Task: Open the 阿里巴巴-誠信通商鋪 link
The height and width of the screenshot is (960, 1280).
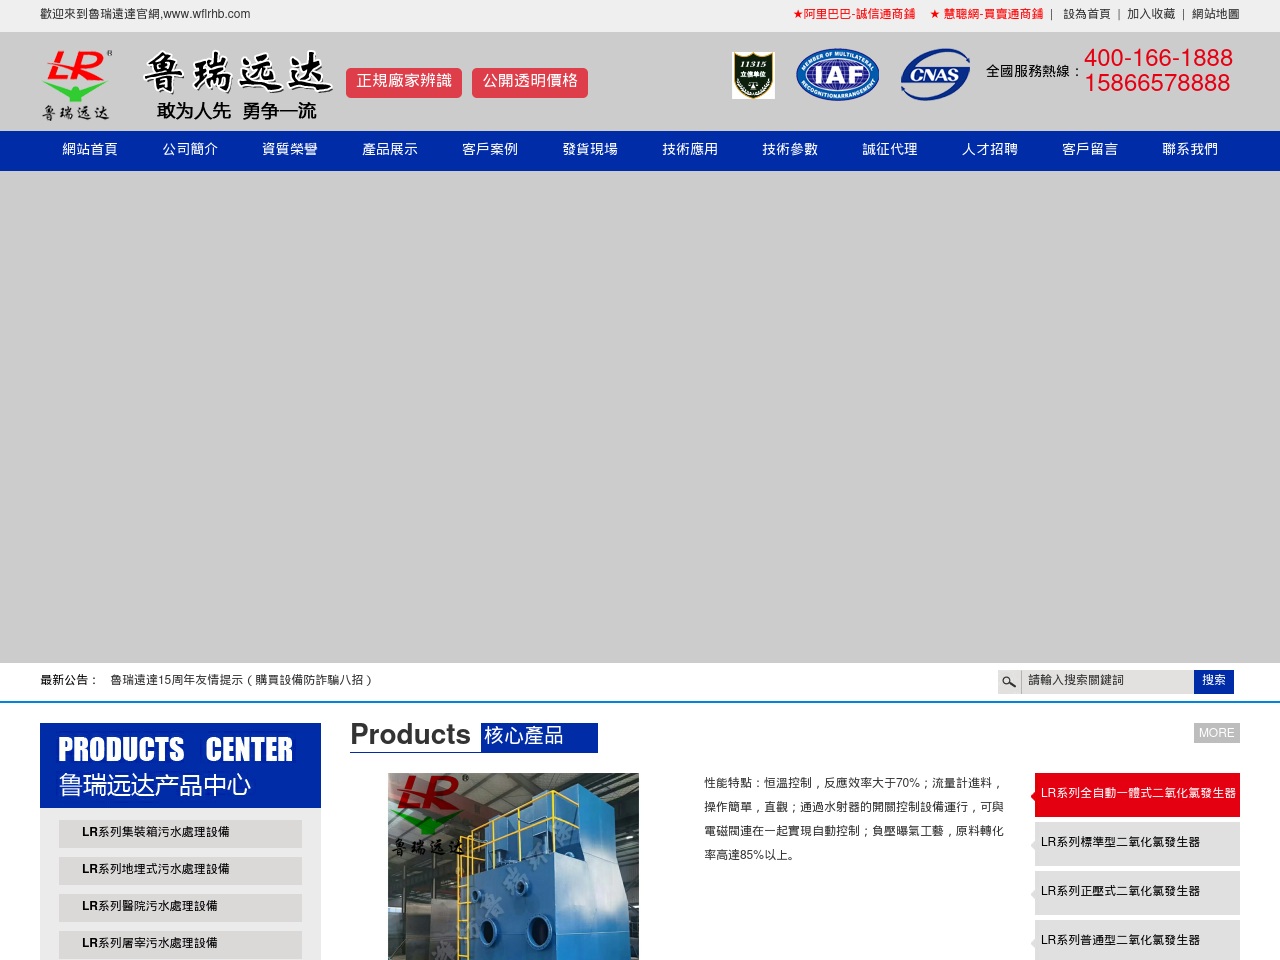Action: point(854,14)
